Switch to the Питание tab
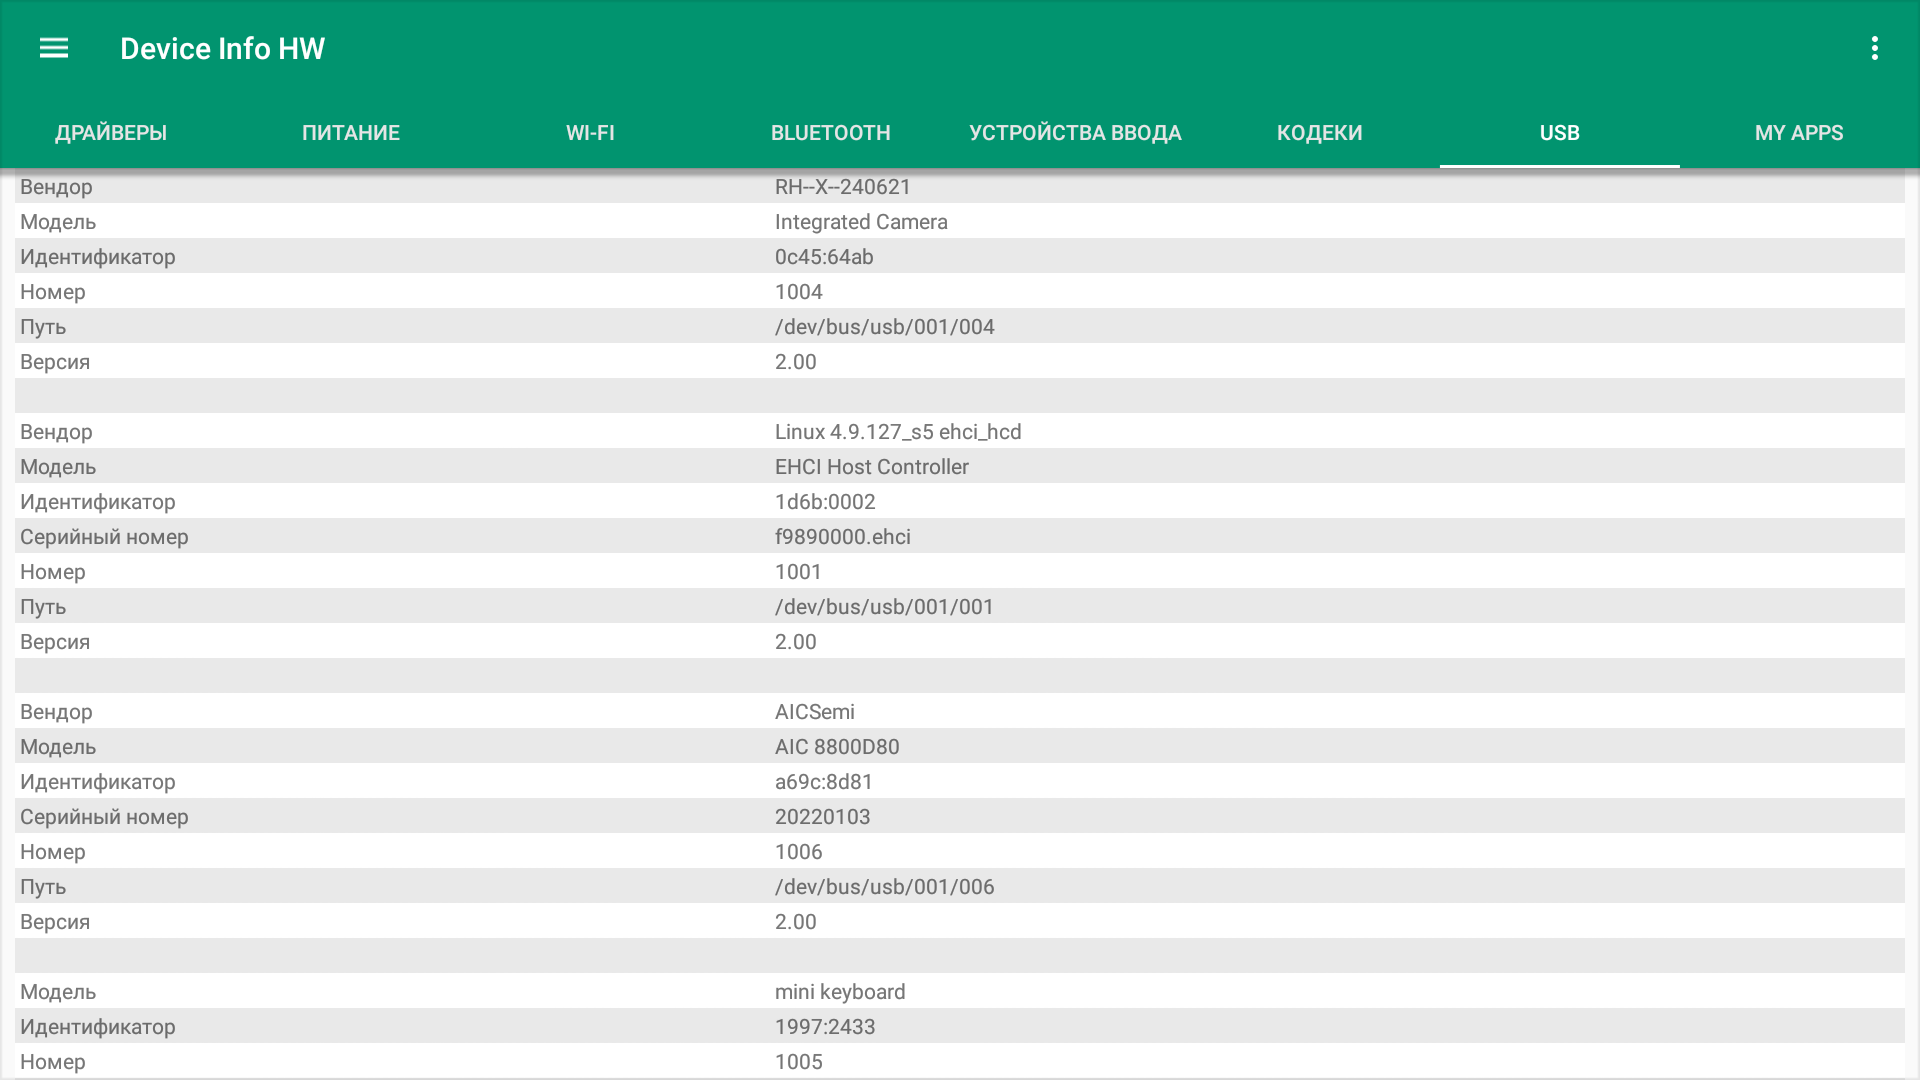1920x1080 pixels. (x=351, y=133)
